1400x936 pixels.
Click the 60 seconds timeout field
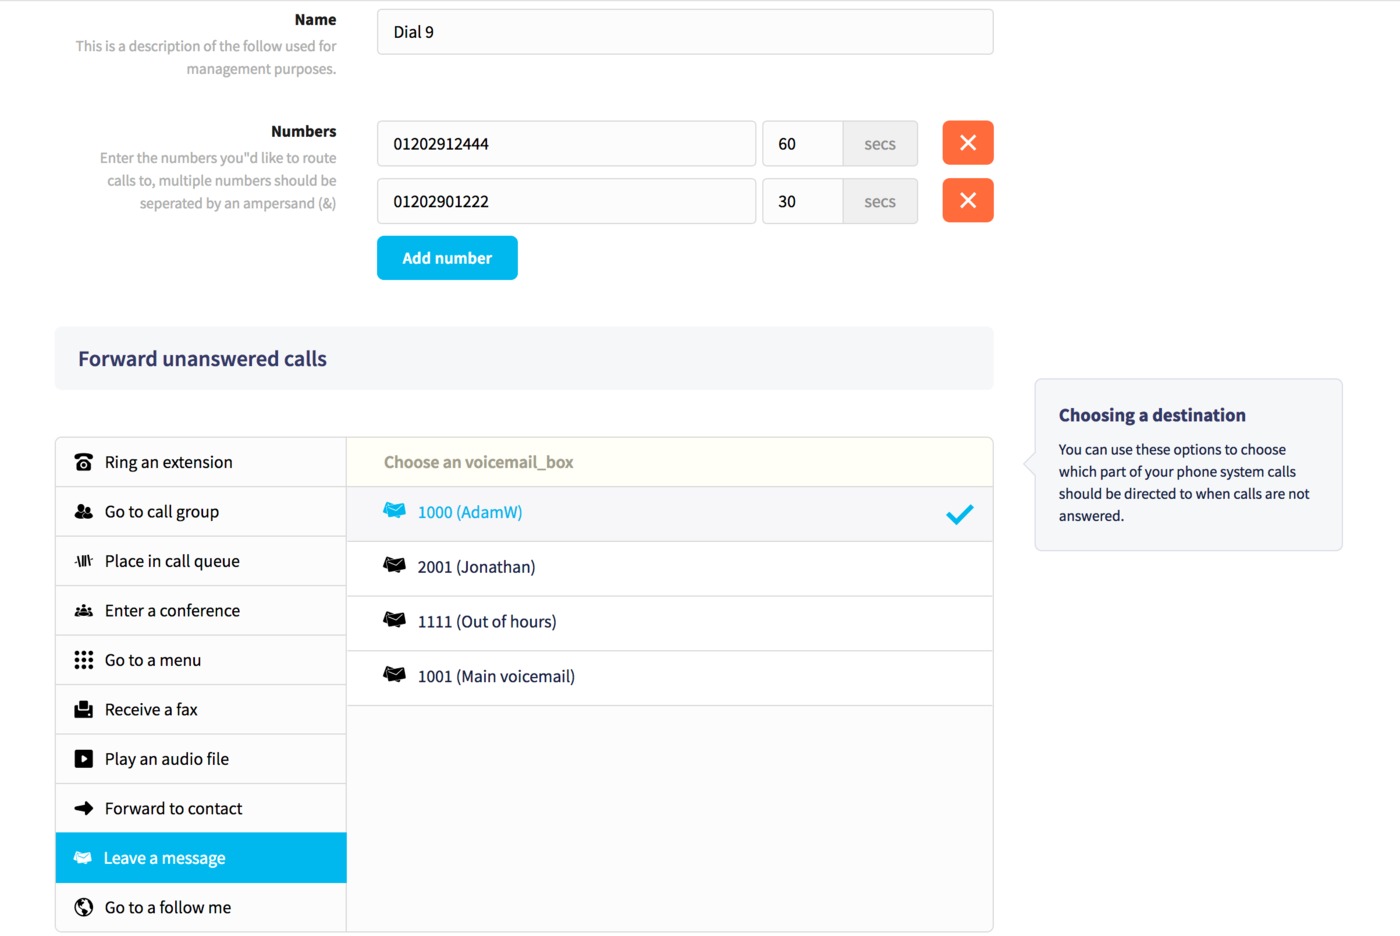pos(803,144)
